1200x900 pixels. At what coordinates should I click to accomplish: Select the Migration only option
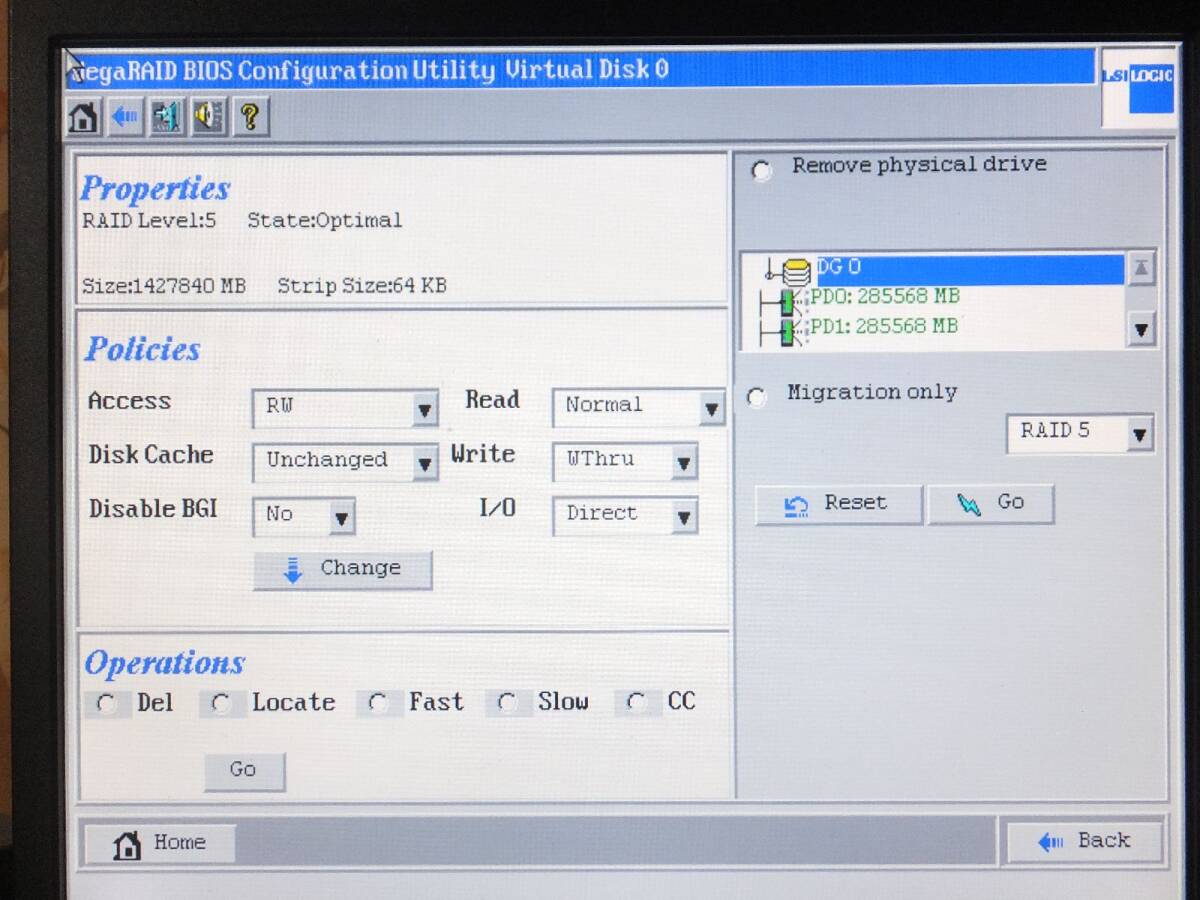(757, 397)
